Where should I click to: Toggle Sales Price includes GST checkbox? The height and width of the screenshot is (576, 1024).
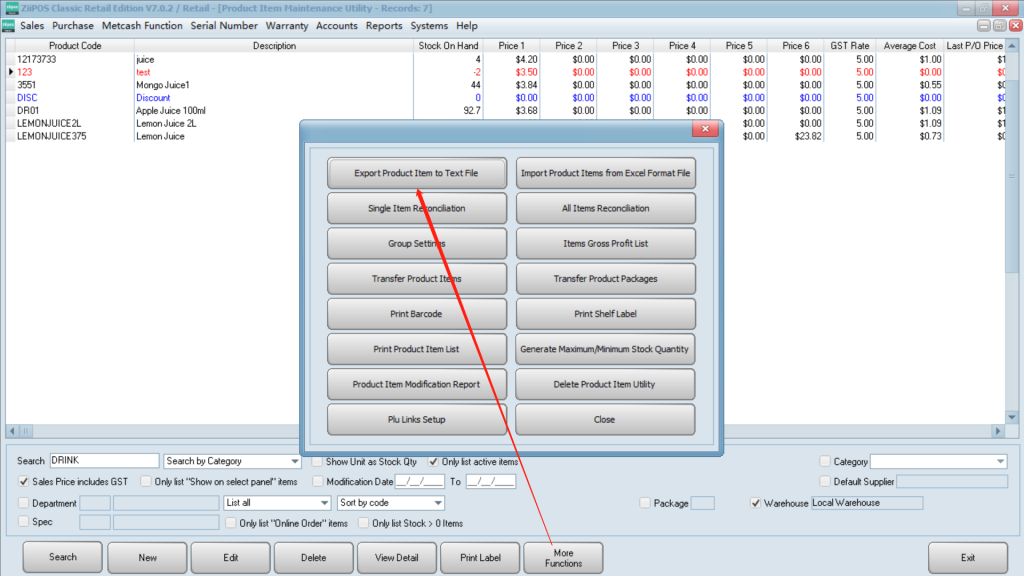pos(25,482)
